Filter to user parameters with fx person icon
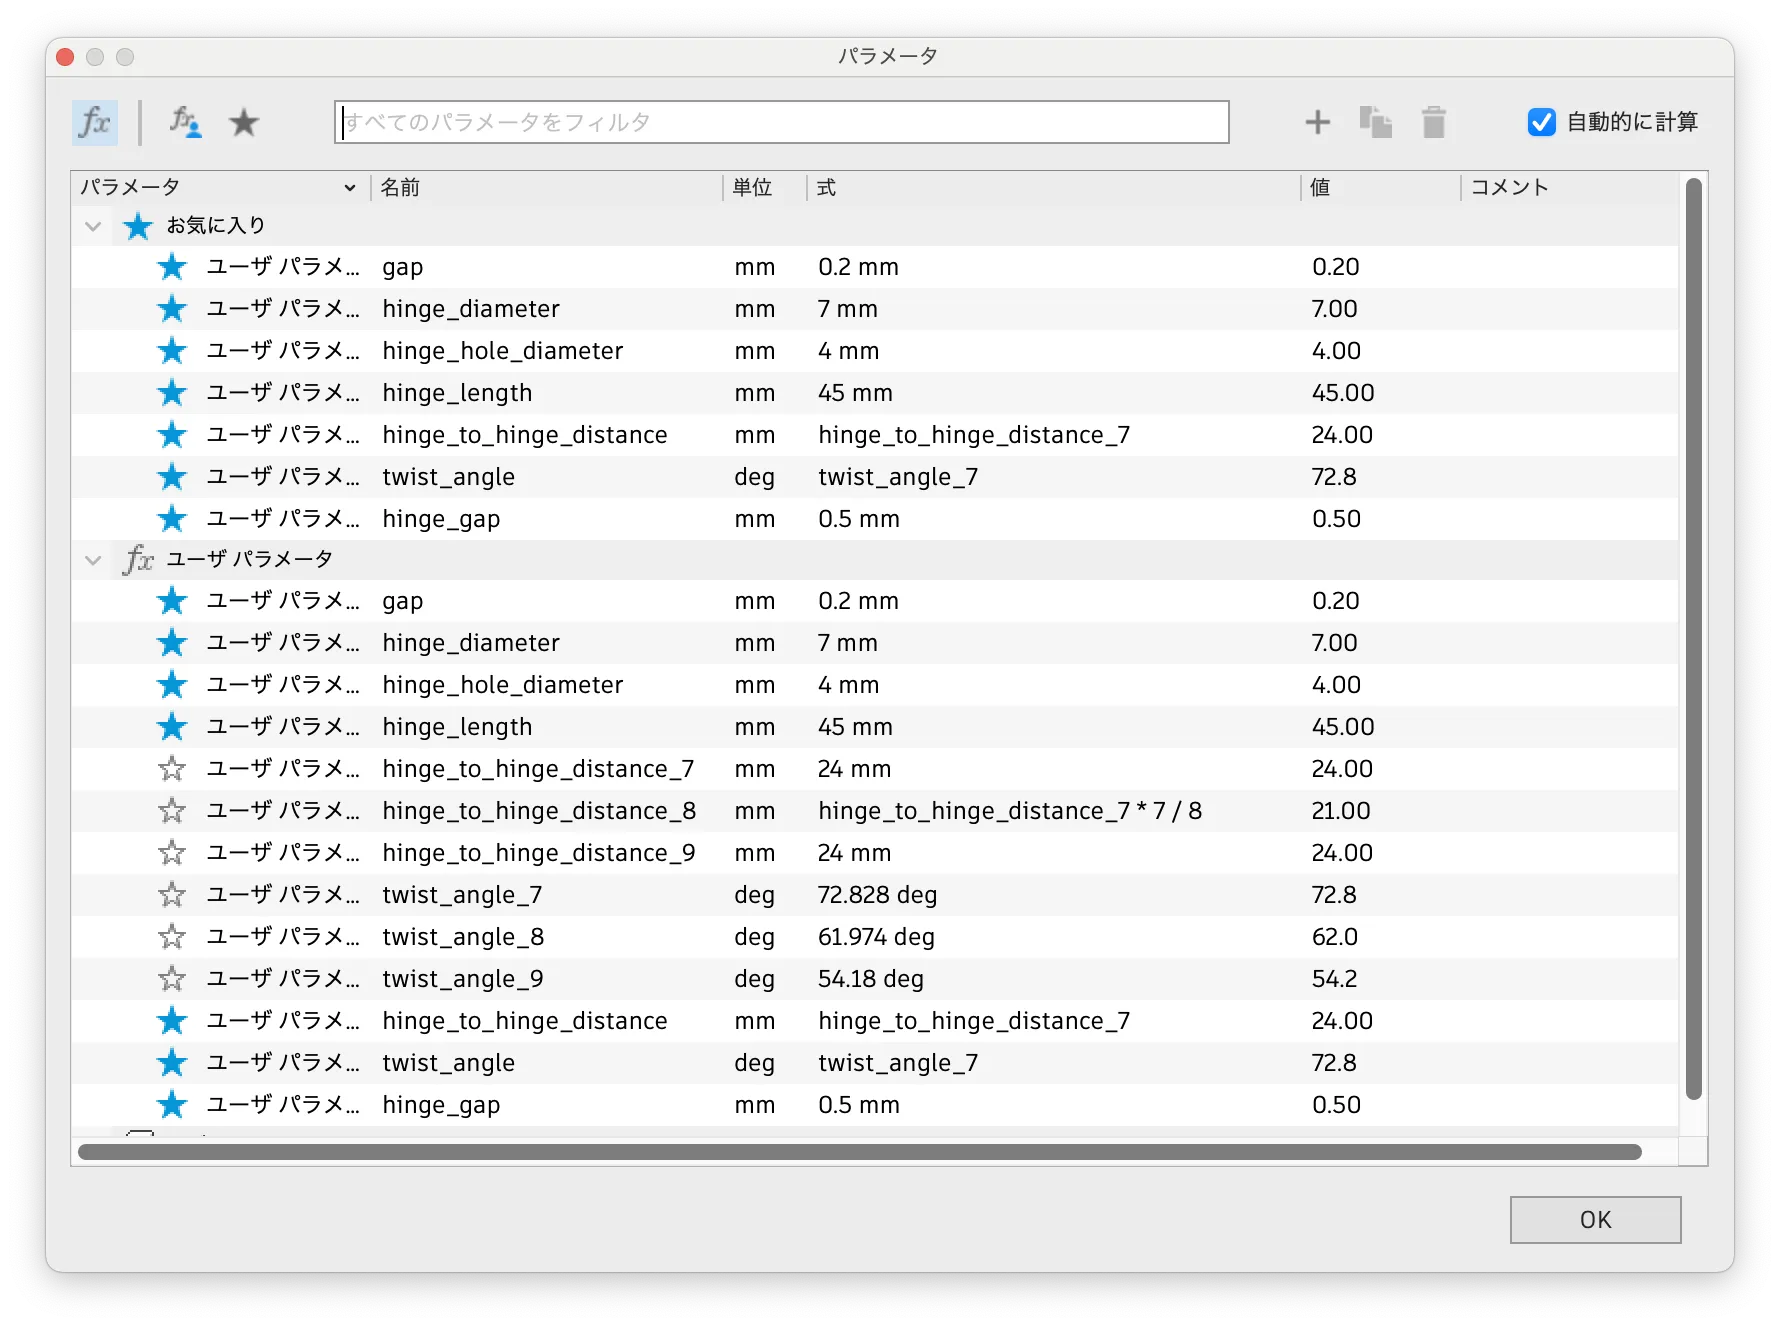1780x1326 pixels. click(185, 122)
